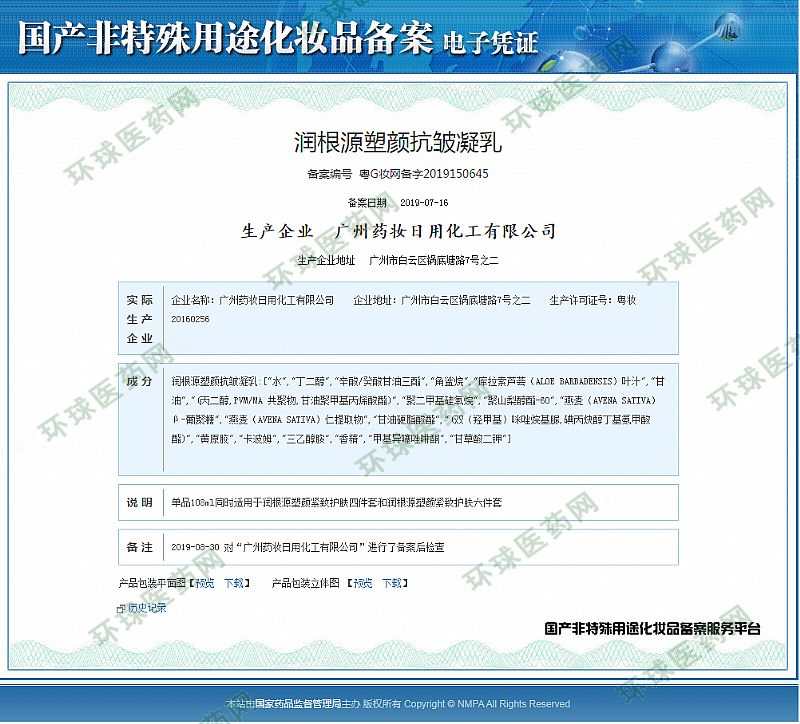The image size is (800, 724).
Task: Download the 产品包装平面图 file
Action: [x=233, y=582]
